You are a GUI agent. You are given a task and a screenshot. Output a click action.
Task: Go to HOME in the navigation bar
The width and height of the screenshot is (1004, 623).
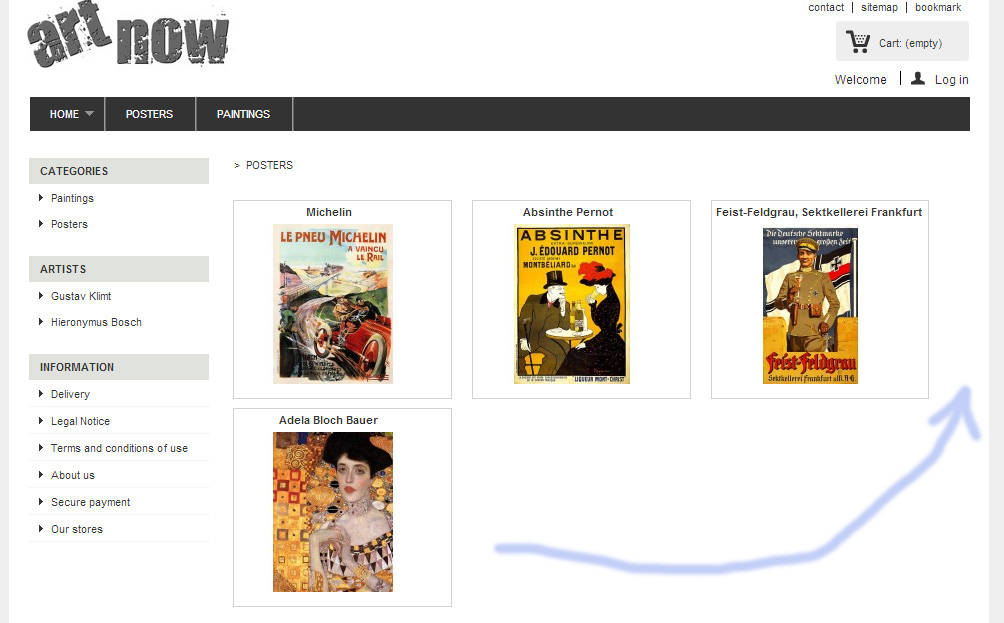(x=64, y=114)
